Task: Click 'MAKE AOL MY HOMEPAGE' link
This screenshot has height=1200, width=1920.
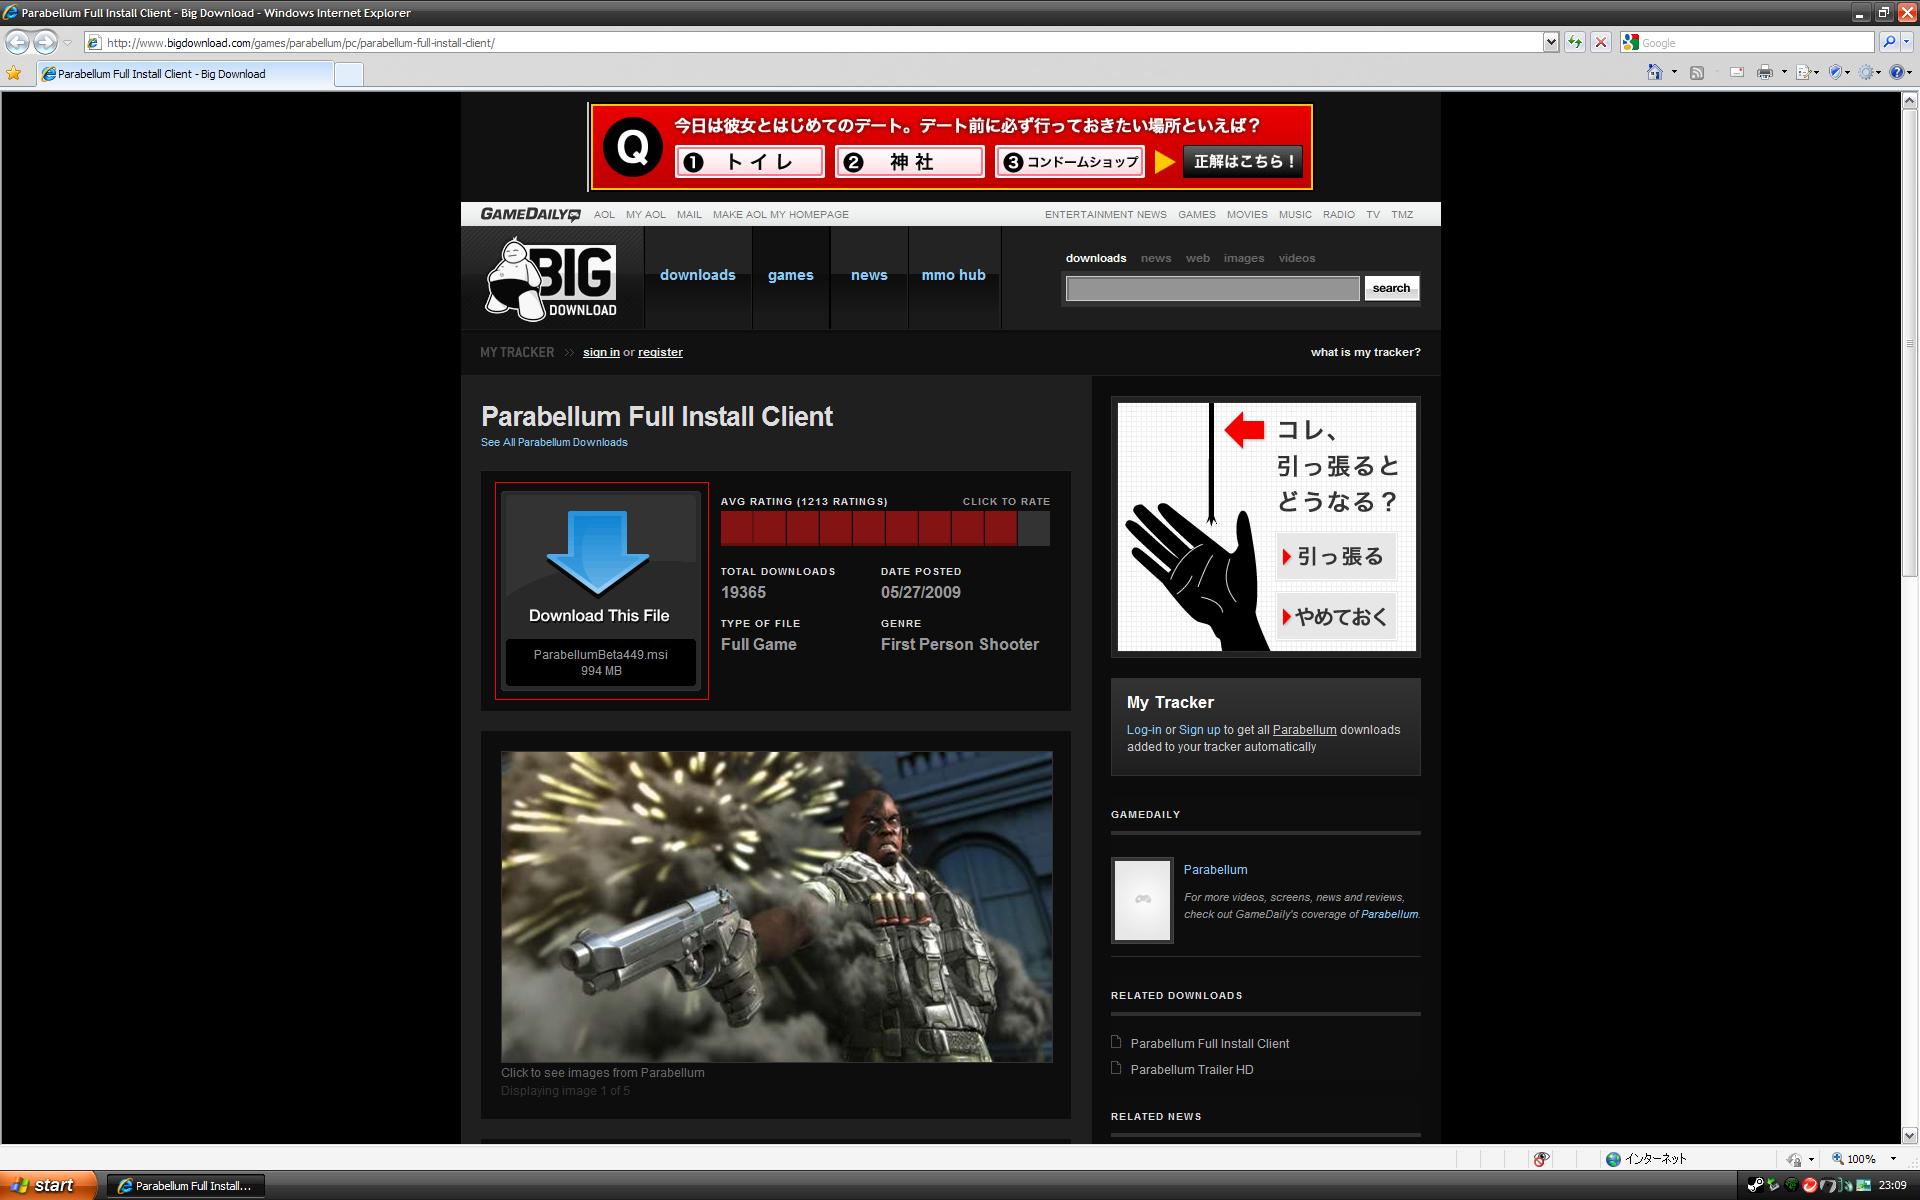Action: [780, 215]
